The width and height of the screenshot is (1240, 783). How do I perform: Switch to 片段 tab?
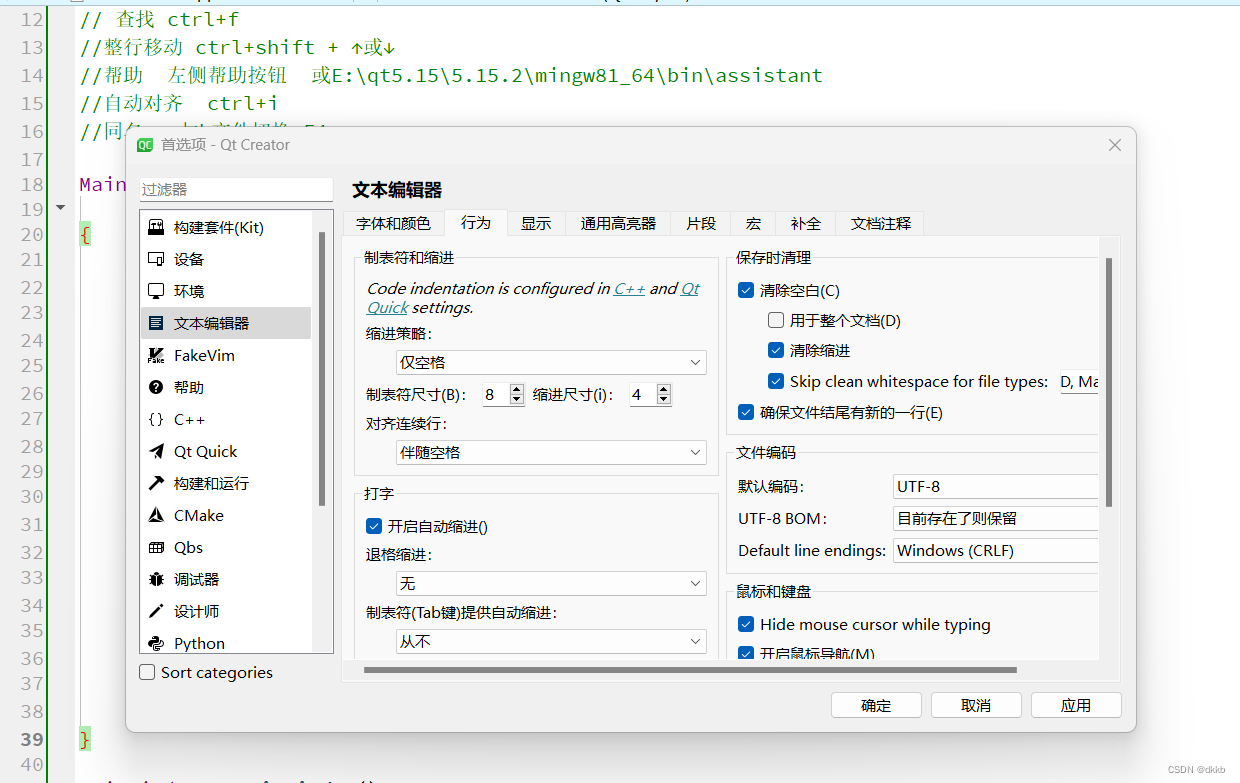click(701, 223)
